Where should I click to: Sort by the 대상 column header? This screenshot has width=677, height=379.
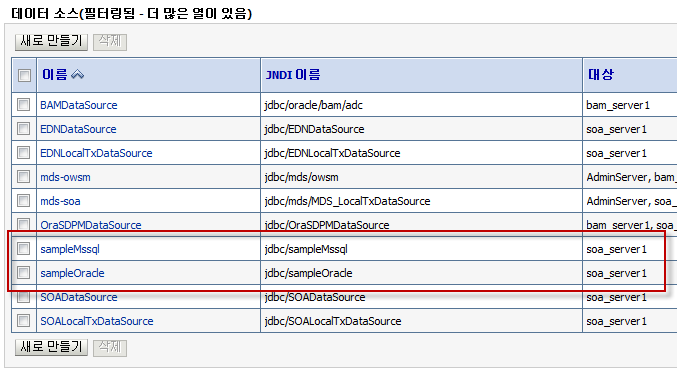(x=601, y=75)
